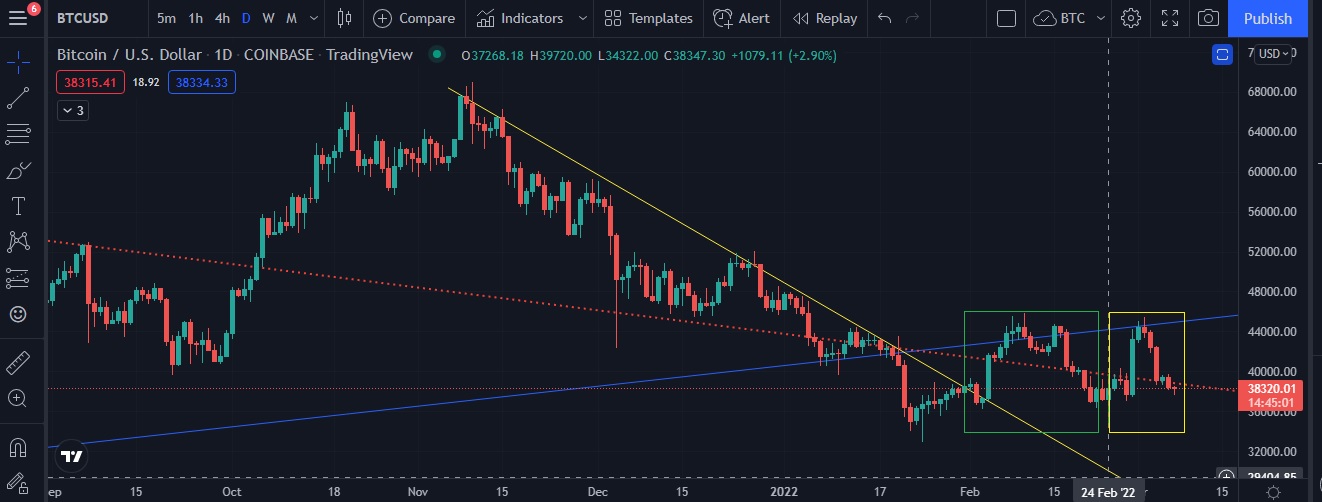The height and width of the screenshot is (502, 1322).
Task: Click the blue buy price 38334.33
Action: pyautogui.click(x=202, y=83)
